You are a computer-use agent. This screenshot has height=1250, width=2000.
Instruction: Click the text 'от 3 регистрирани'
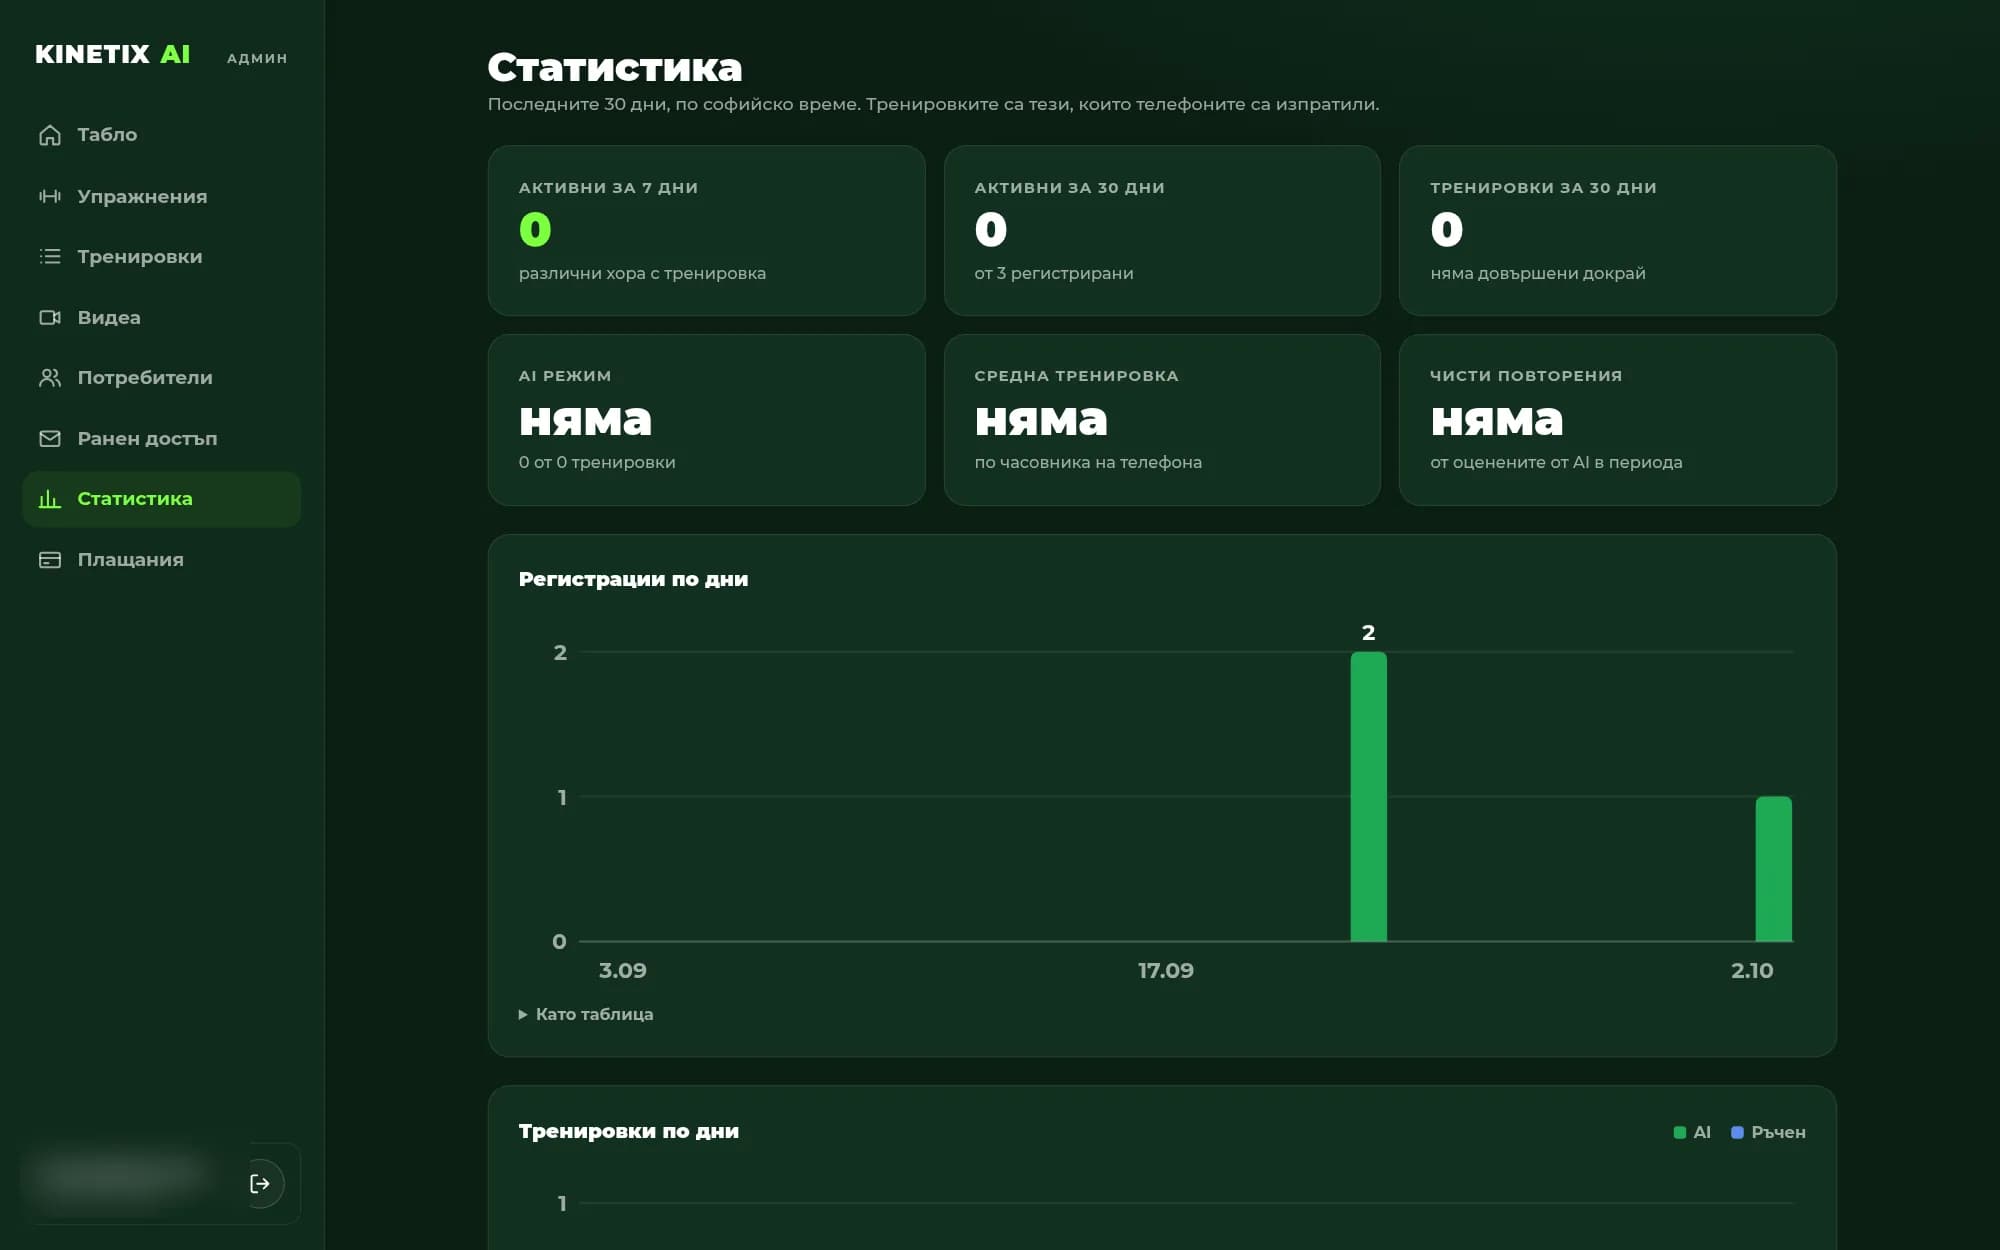1054,273
